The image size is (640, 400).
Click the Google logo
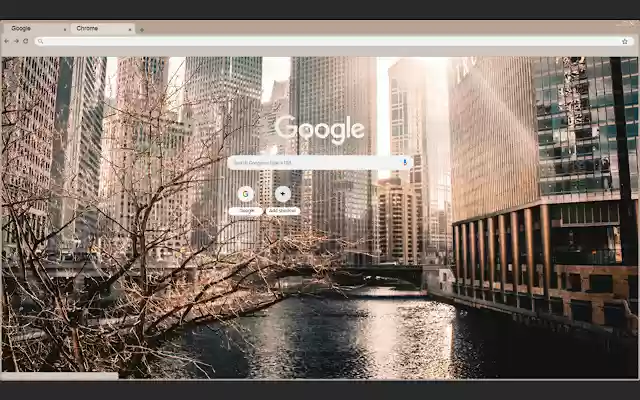320,129
